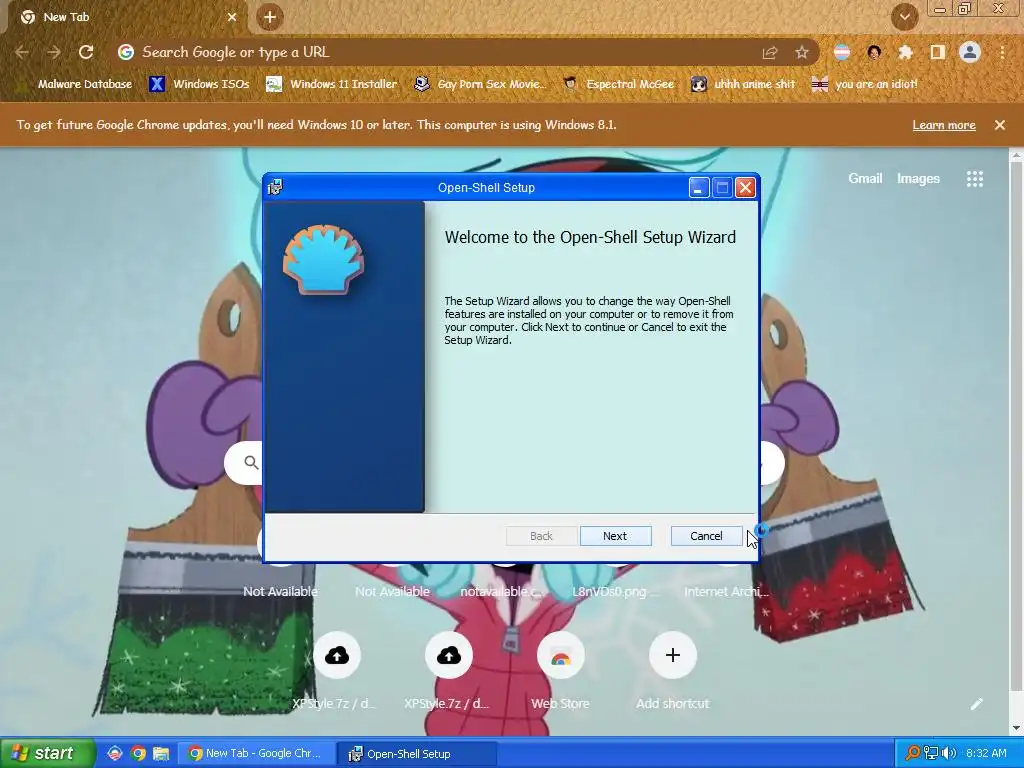Click installer icon in Open-Shell Setup title bar
Screen dimensions: 1024x768
click(276, 187)
